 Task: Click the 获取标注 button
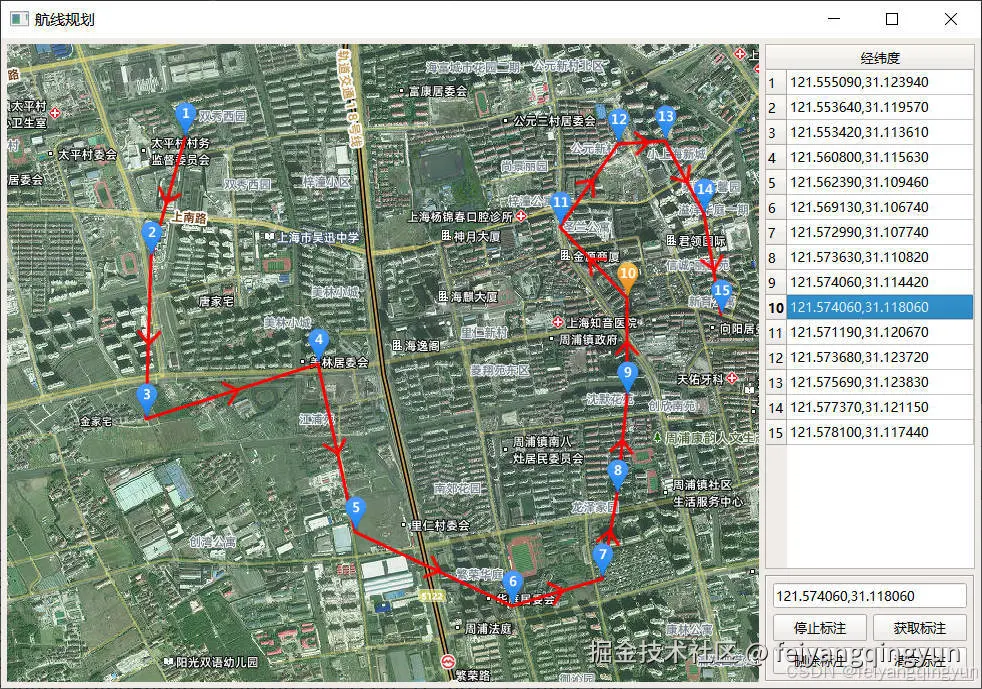click(919, 628)
